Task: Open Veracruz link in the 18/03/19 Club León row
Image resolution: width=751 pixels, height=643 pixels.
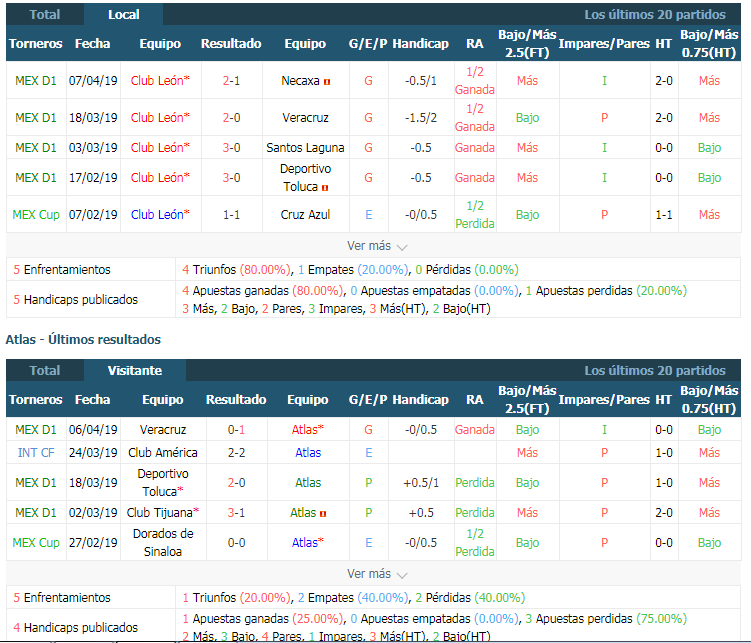Action: [x=306, y=118]
